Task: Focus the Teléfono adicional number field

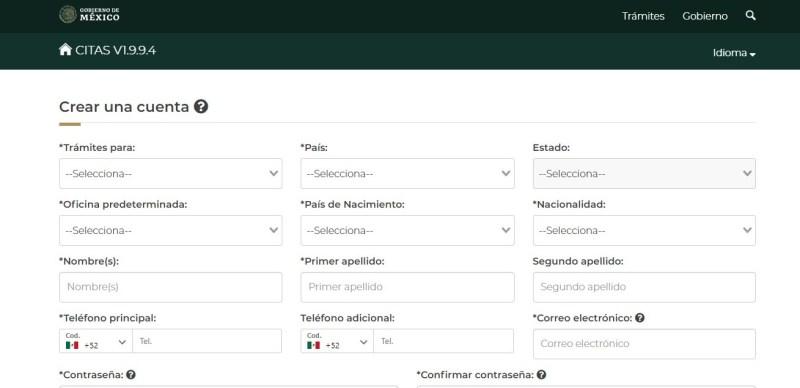Action: [x=444, y=341]
